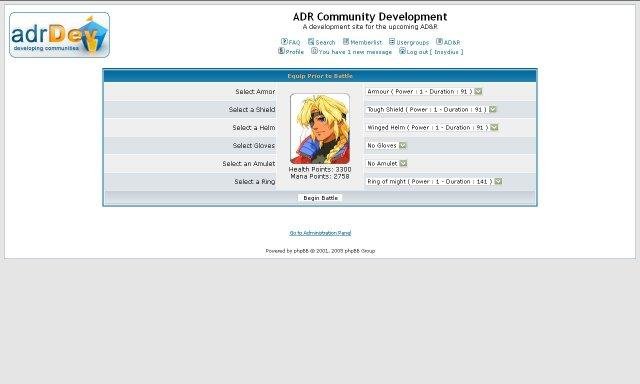640x384 pixels.
Task: Open the Profile link
Action: point(295,52)
